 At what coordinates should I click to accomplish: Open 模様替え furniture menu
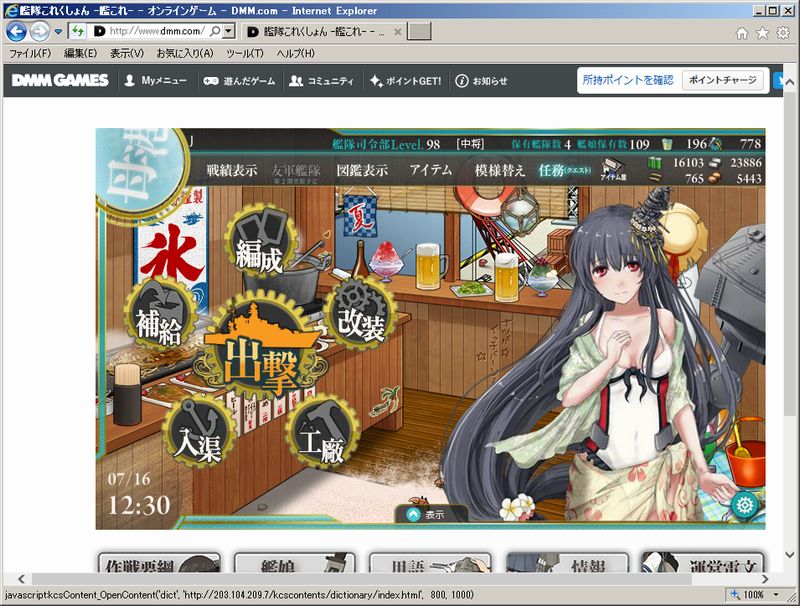coord(500,170)
